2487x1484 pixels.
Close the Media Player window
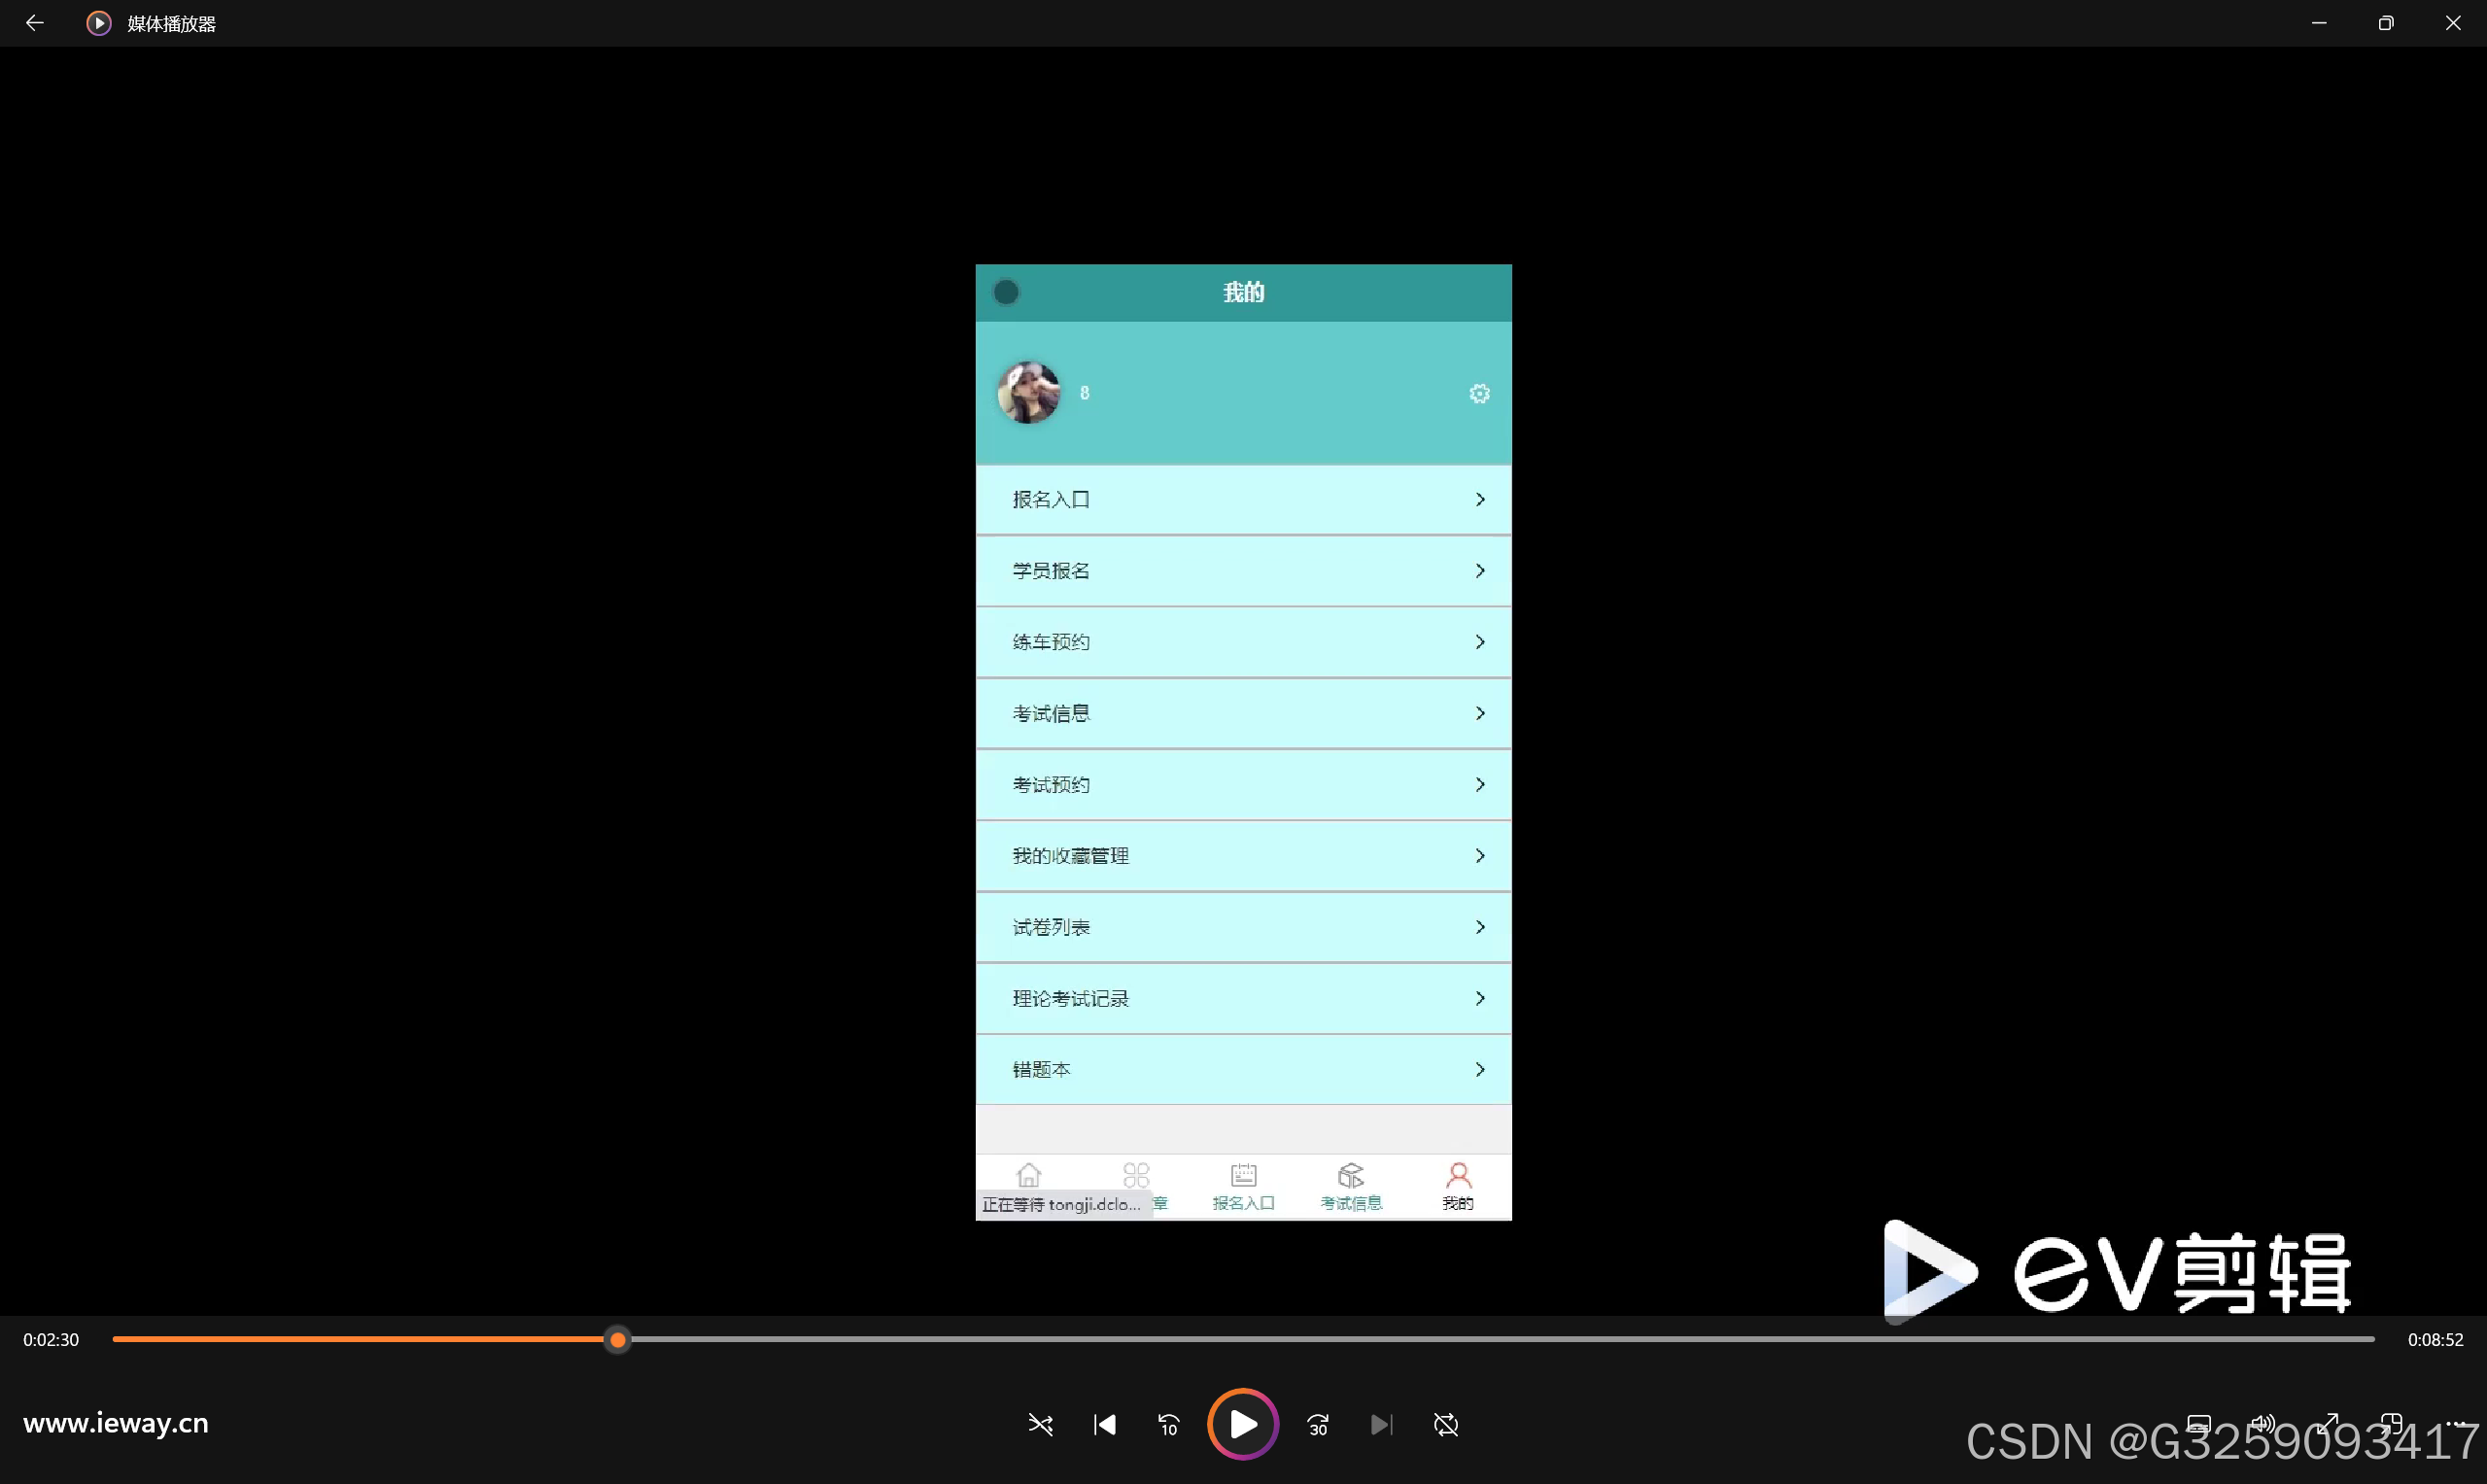2453,22
